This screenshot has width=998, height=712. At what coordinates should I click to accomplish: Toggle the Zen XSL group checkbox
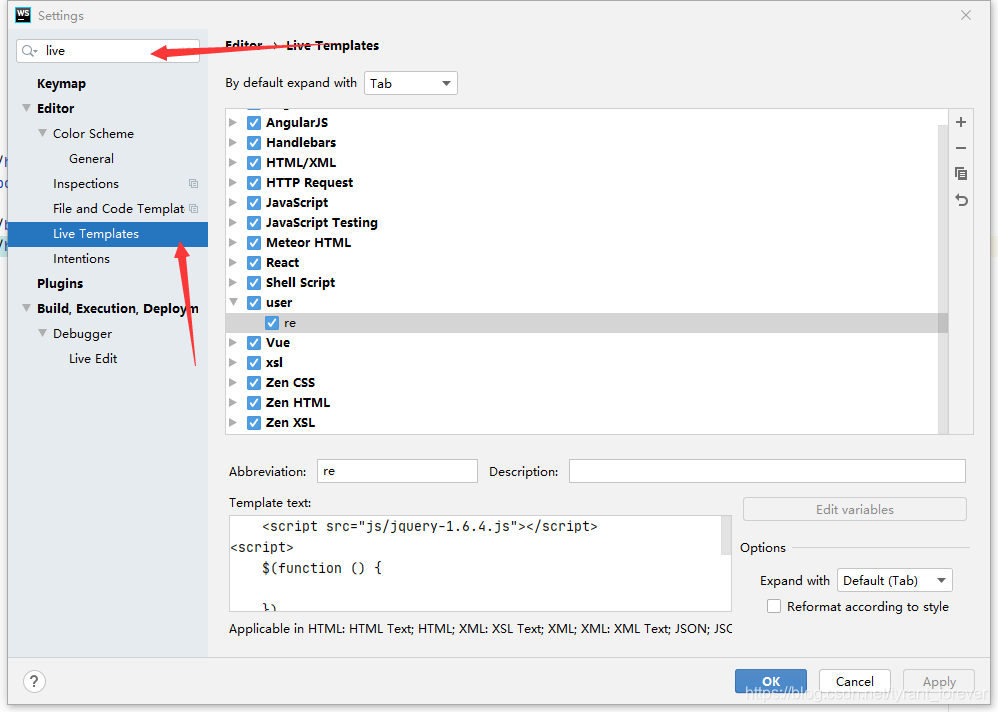[x=254, y=423]
